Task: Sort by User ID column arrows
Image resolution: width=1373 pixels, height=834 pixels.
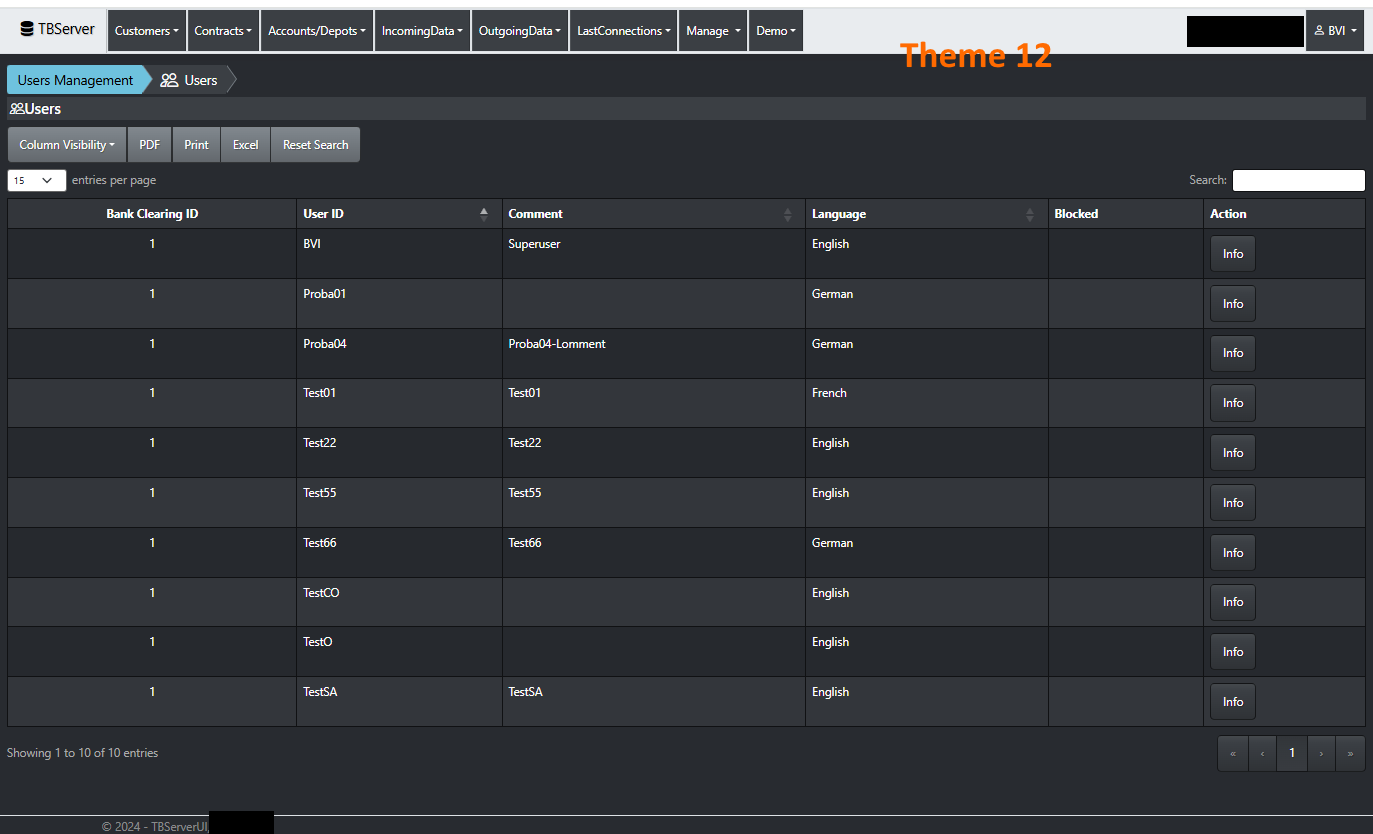Action: click(484, 214)
